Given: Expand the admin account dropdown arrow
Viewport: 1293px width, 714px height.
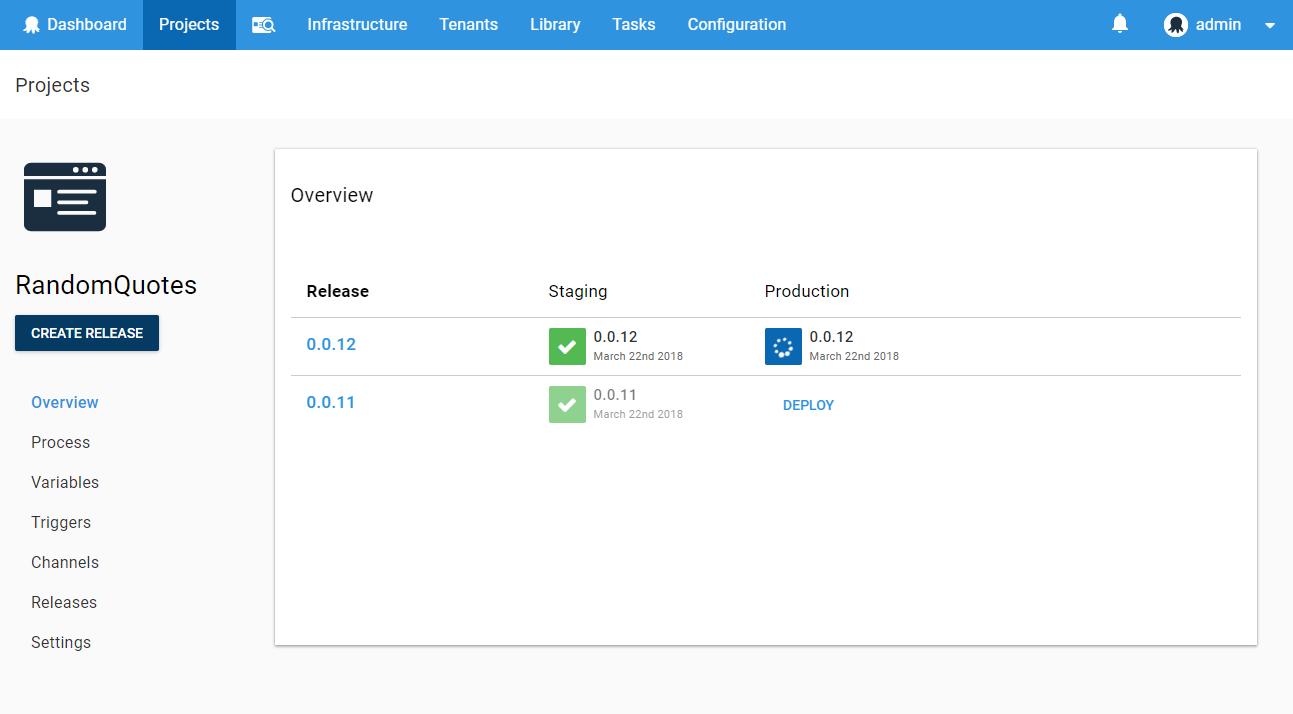Looking at the screenshot, I should coord(1269,24).
